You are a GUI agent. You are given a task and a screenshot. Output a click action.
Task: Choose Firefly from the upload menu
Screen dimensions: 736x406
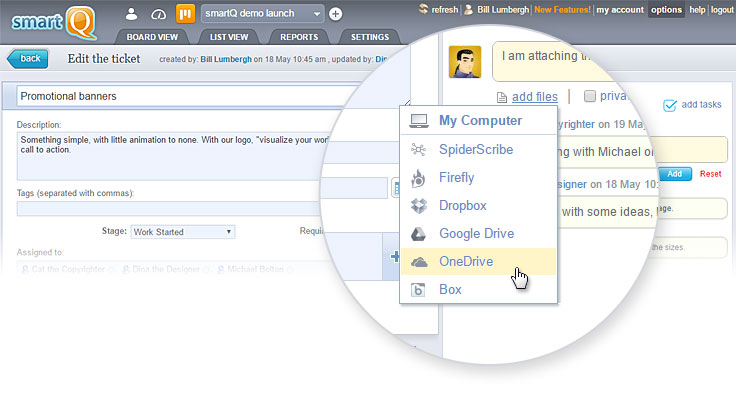pos(479,178)
